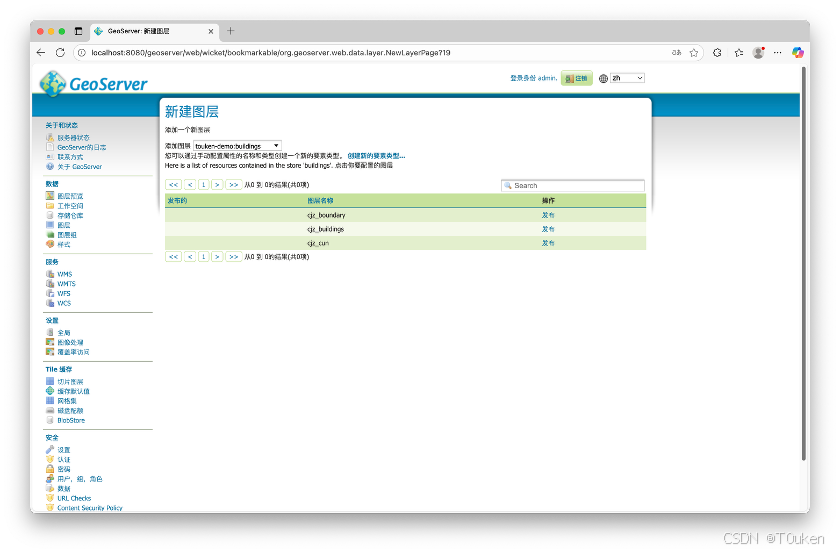Click the gridsets grid icon
Viewport: 840px width, 554px height.
(50, 401)
